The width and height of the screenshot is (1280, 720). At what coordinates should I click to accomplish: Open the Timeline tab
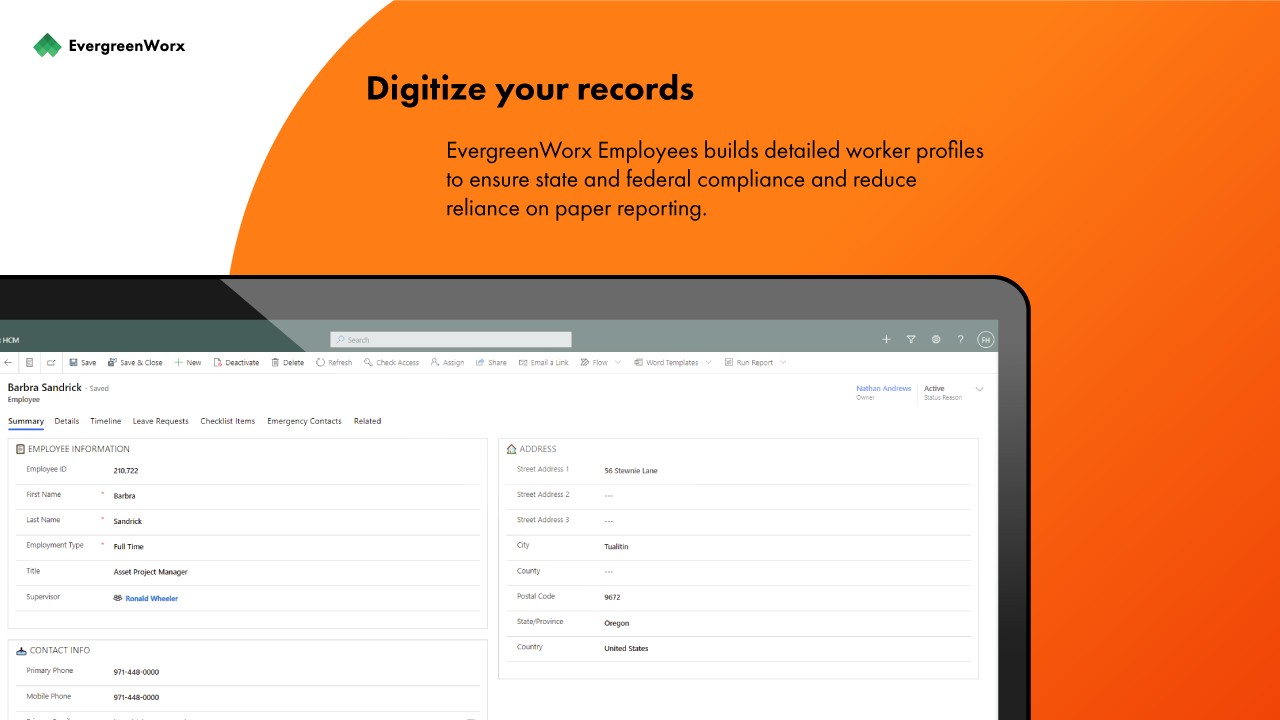point(105,421)
